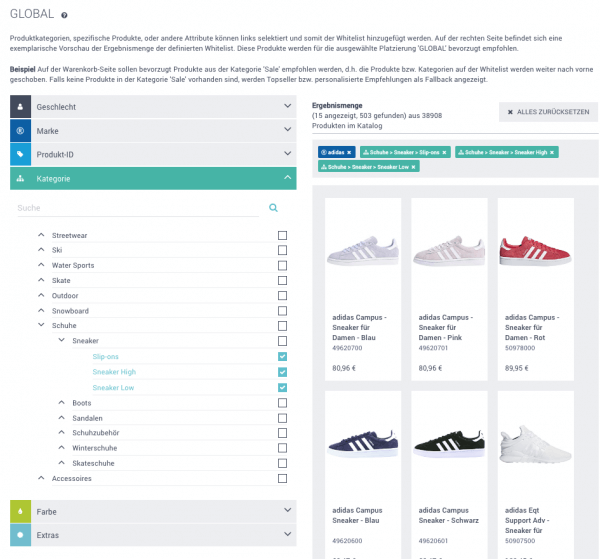This screenshot has width=600, height=559.
Task: Open navy adidas Campus Sneaker Blau image
Action: [363, 444]
